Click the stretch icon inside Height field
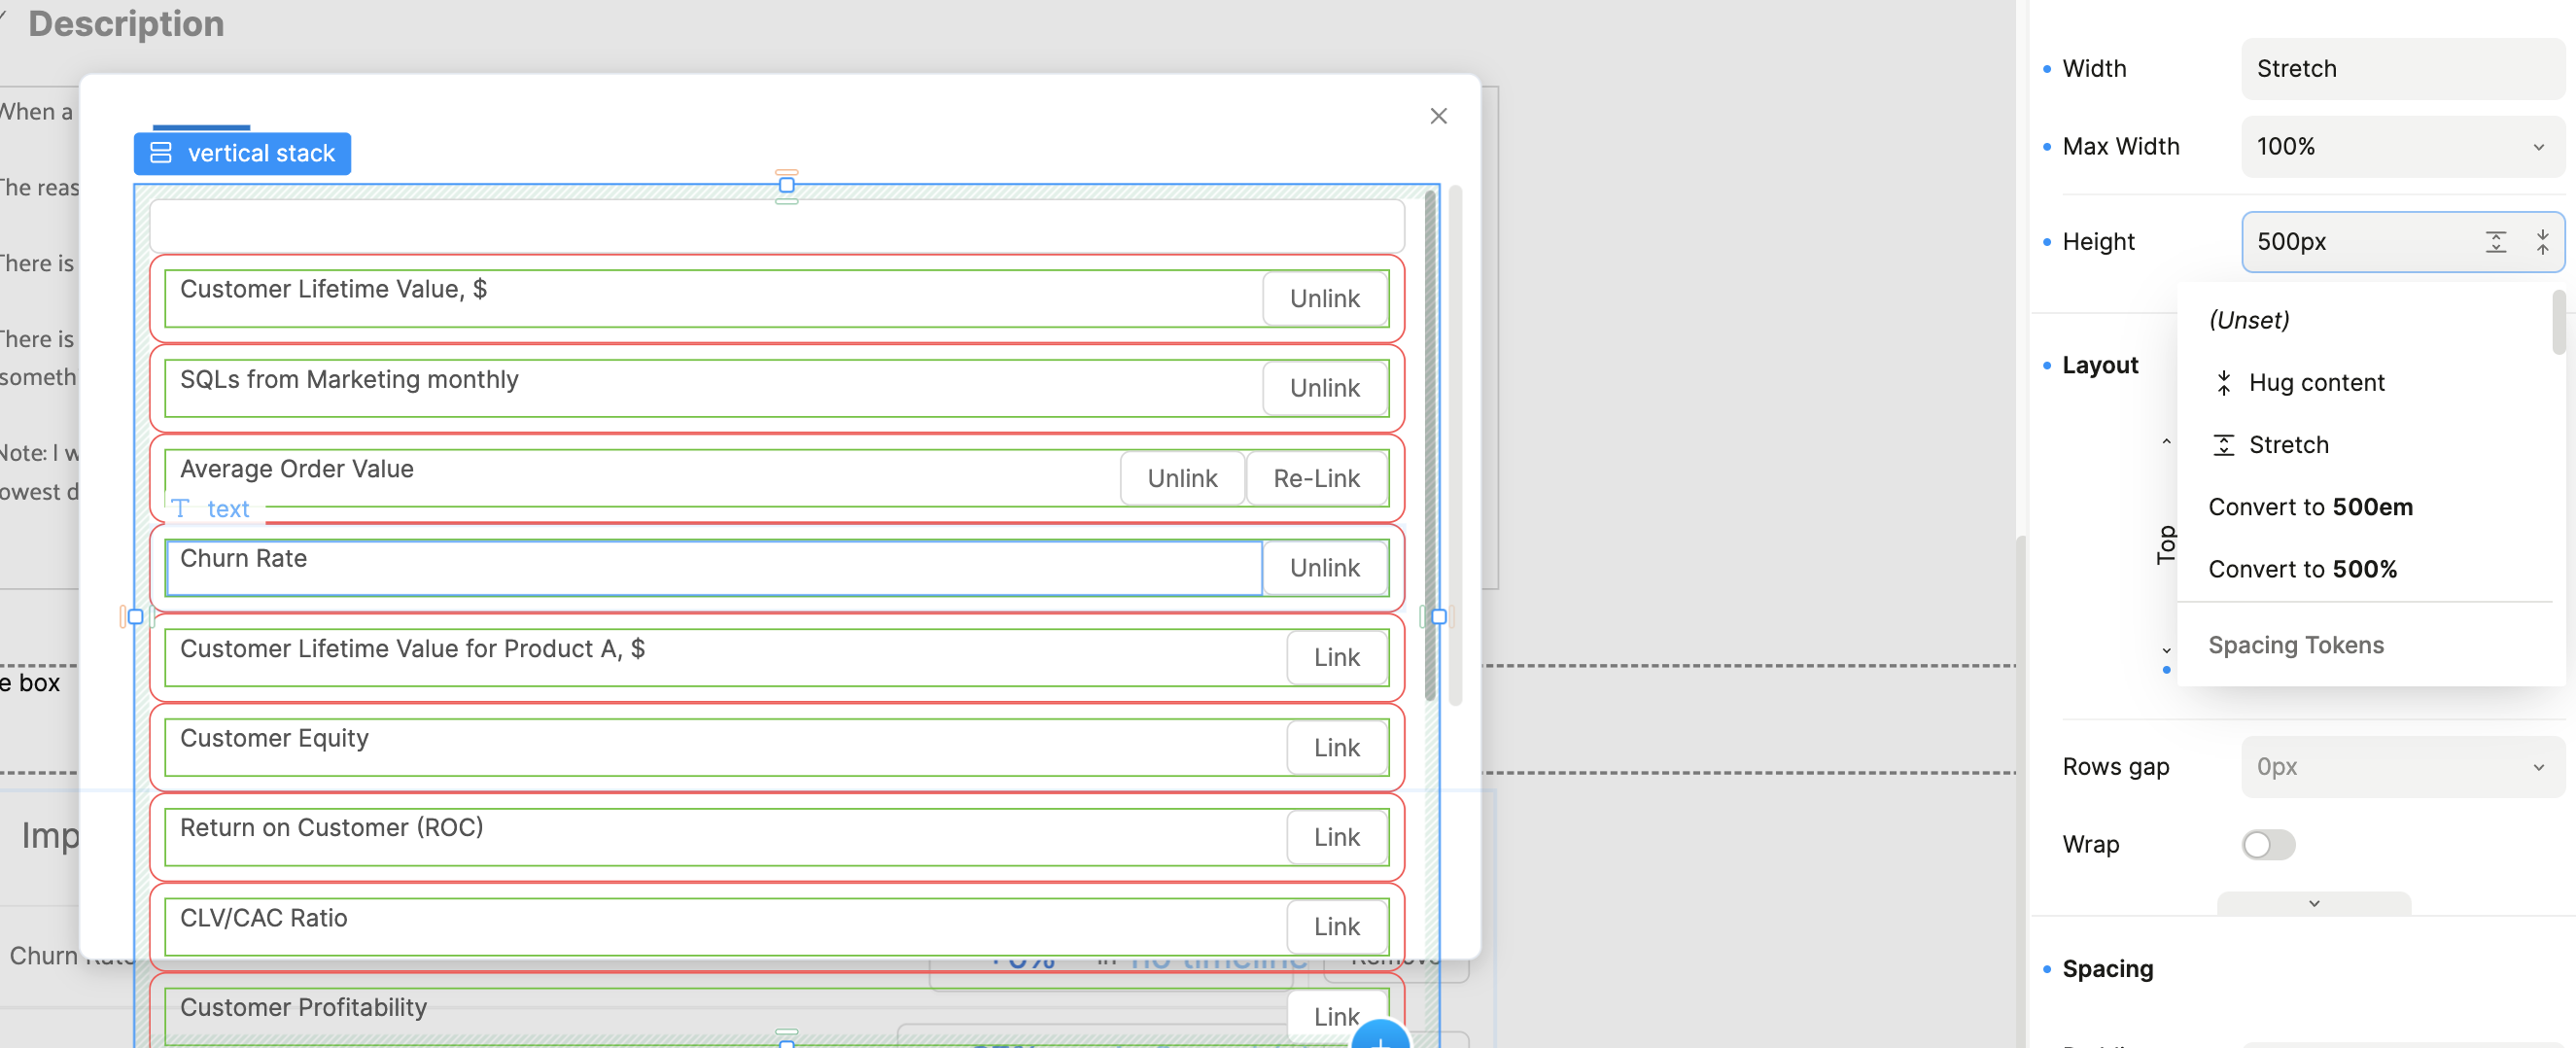Viewport: 2576px width, 1048px height. [x=2495, y=242]
